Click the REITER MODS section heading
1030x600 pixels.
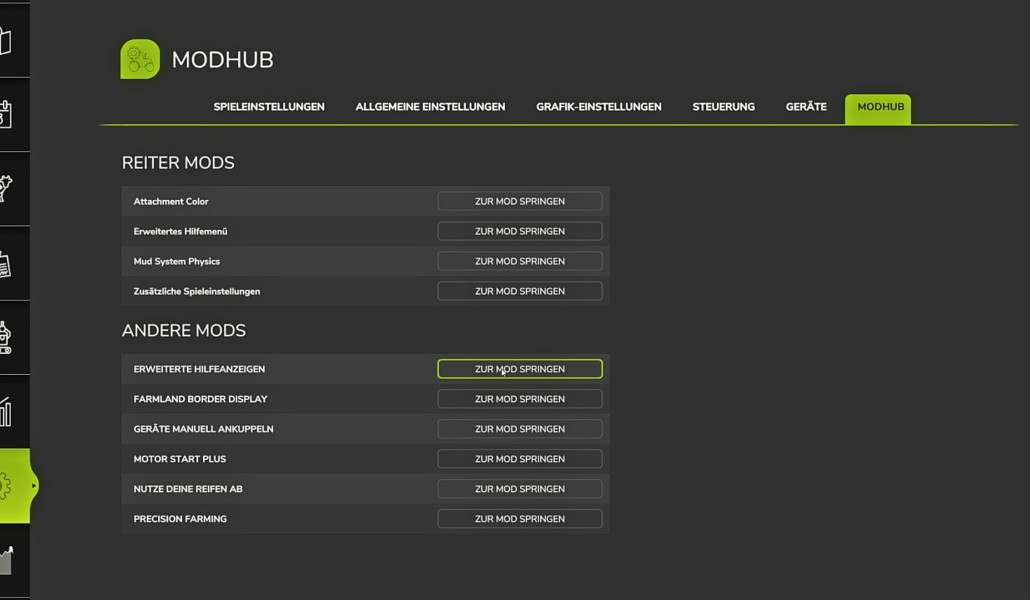178,163
